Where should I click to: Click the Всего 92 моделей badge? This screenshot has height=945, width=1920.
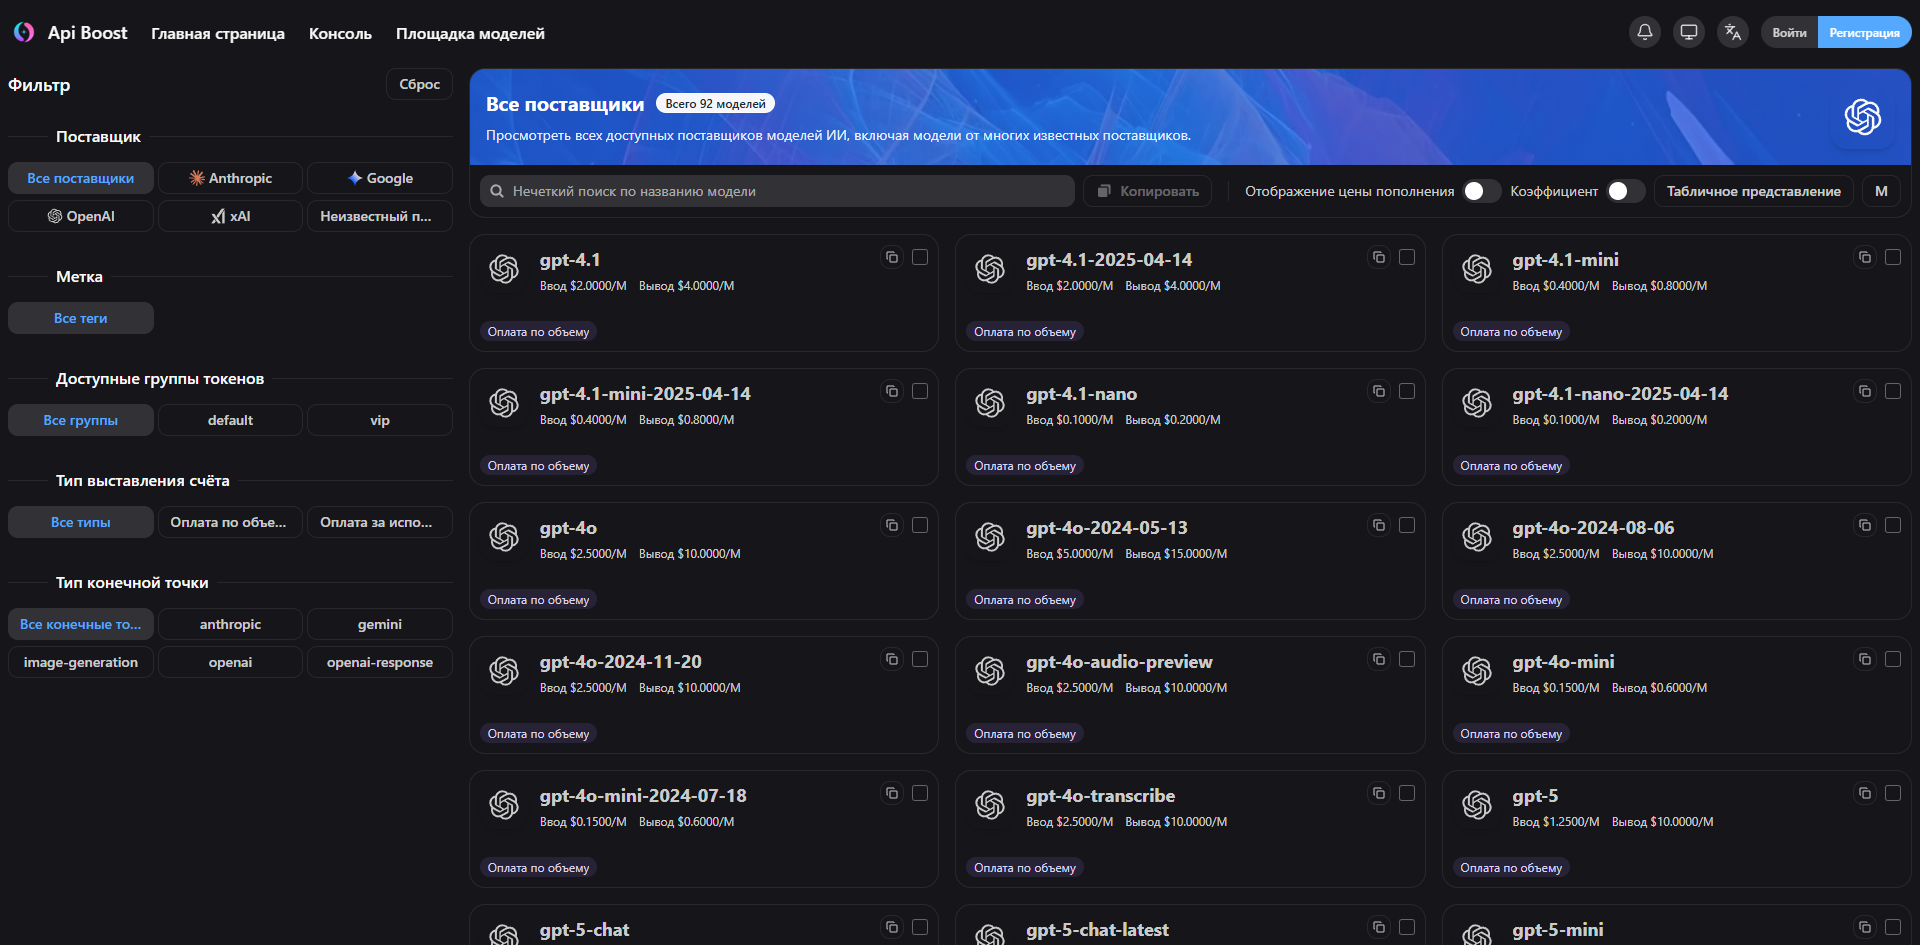click(715, 103)
